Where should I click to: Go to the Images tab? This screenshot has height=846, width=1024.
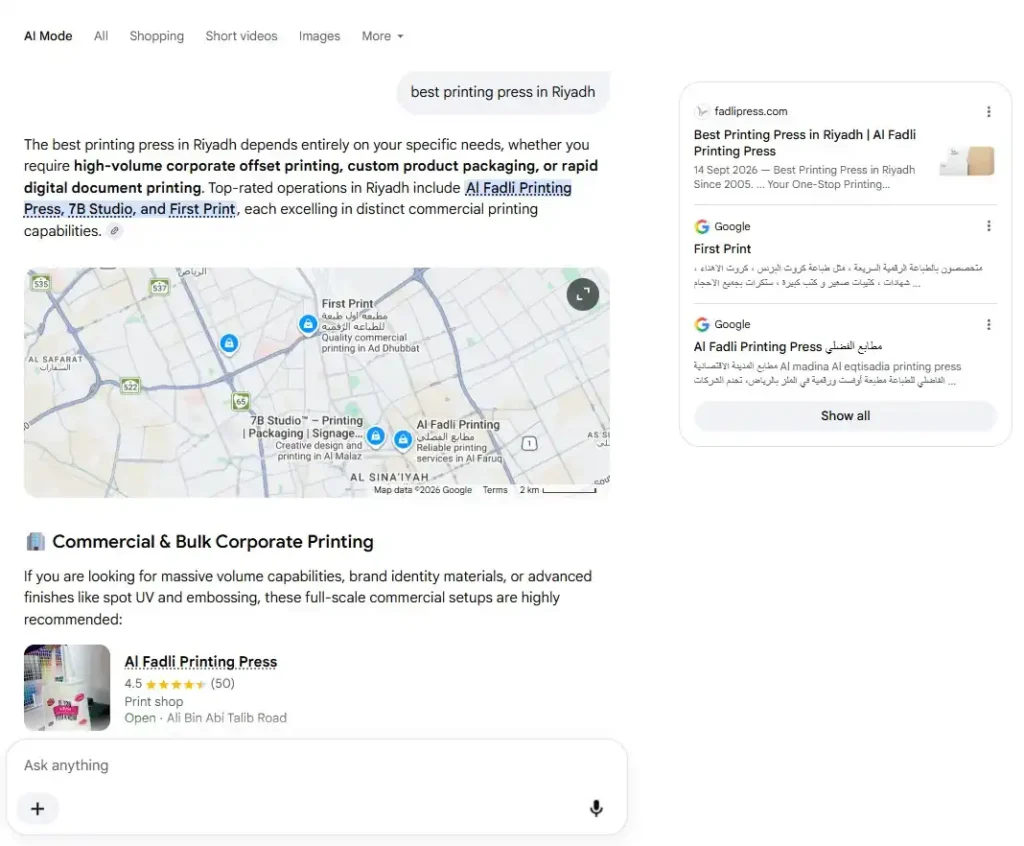[319, 36]
